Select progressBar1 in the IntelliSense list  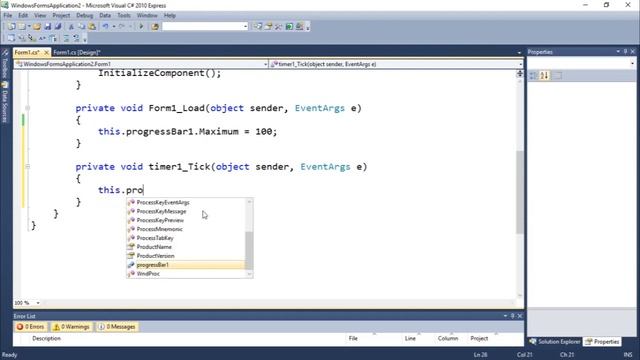click(186, 265)
